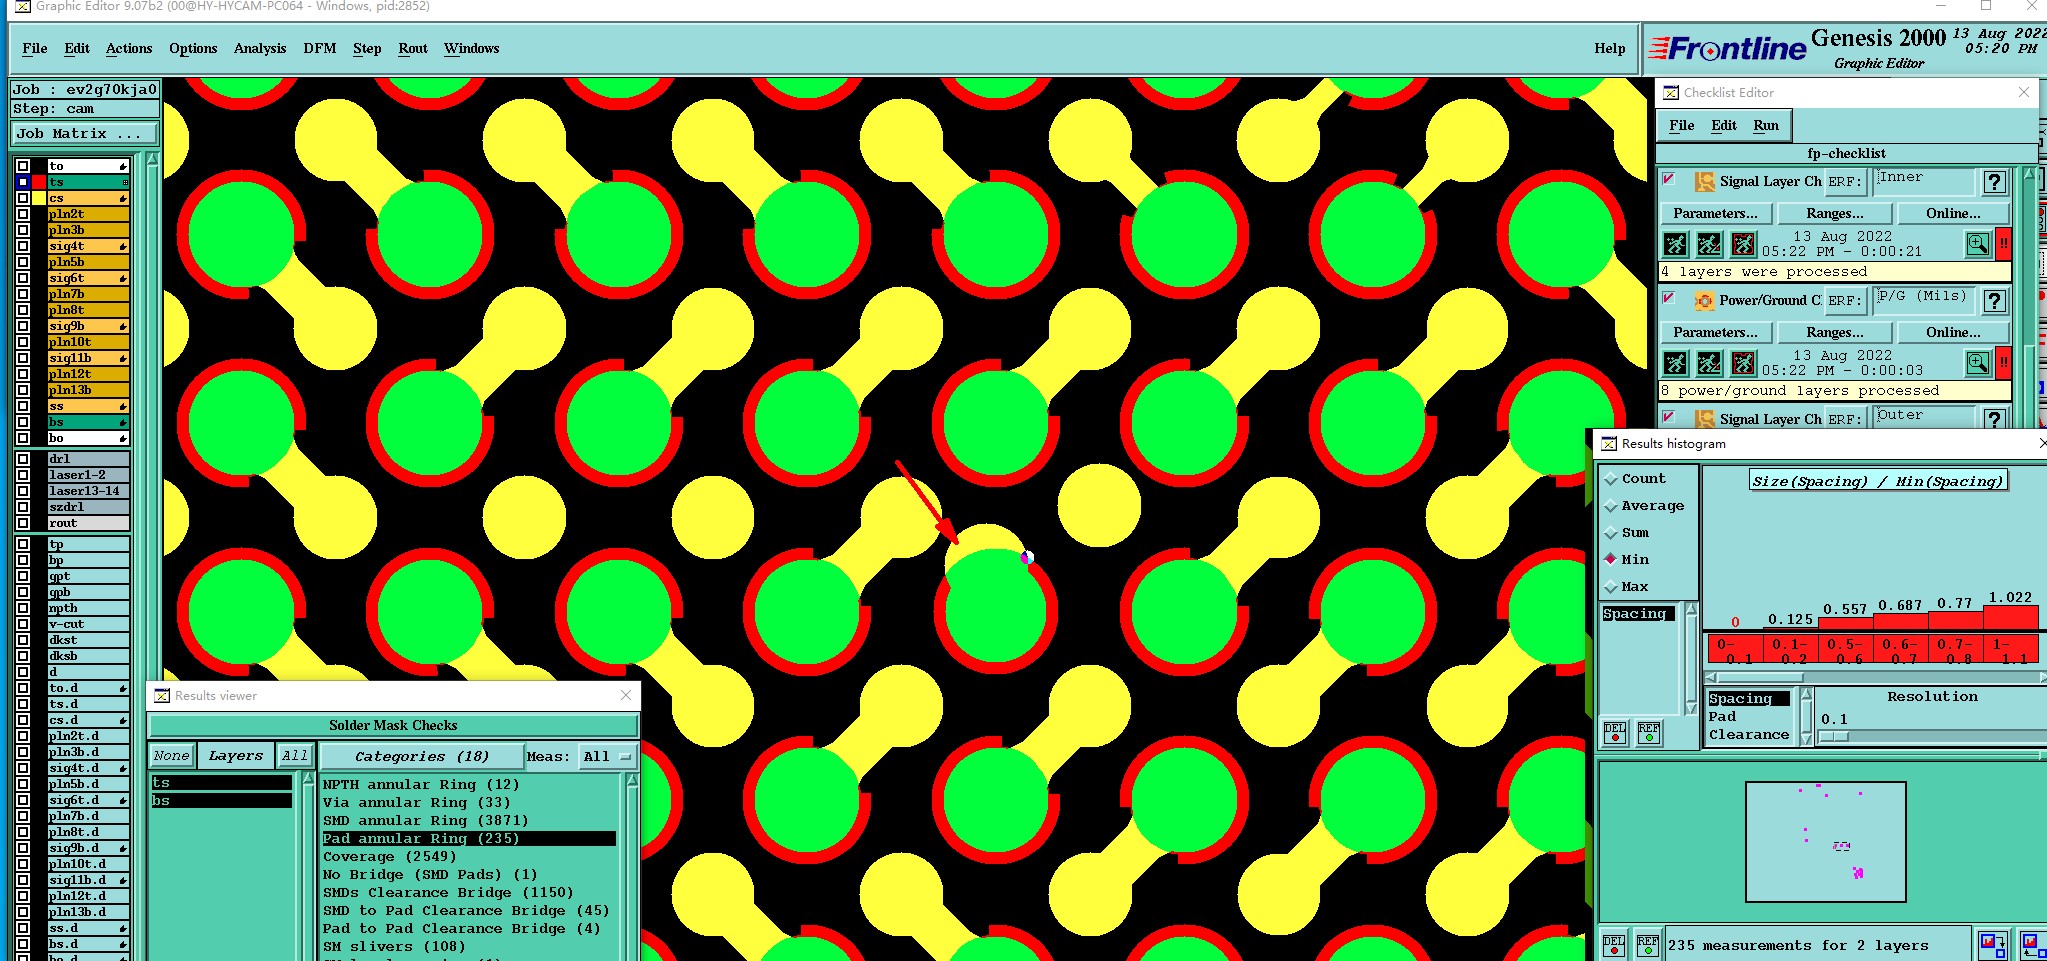Click the 0.5-0.6 histogram range swatch
The width and height of the screenshot is (2047, 961).
1845,650
